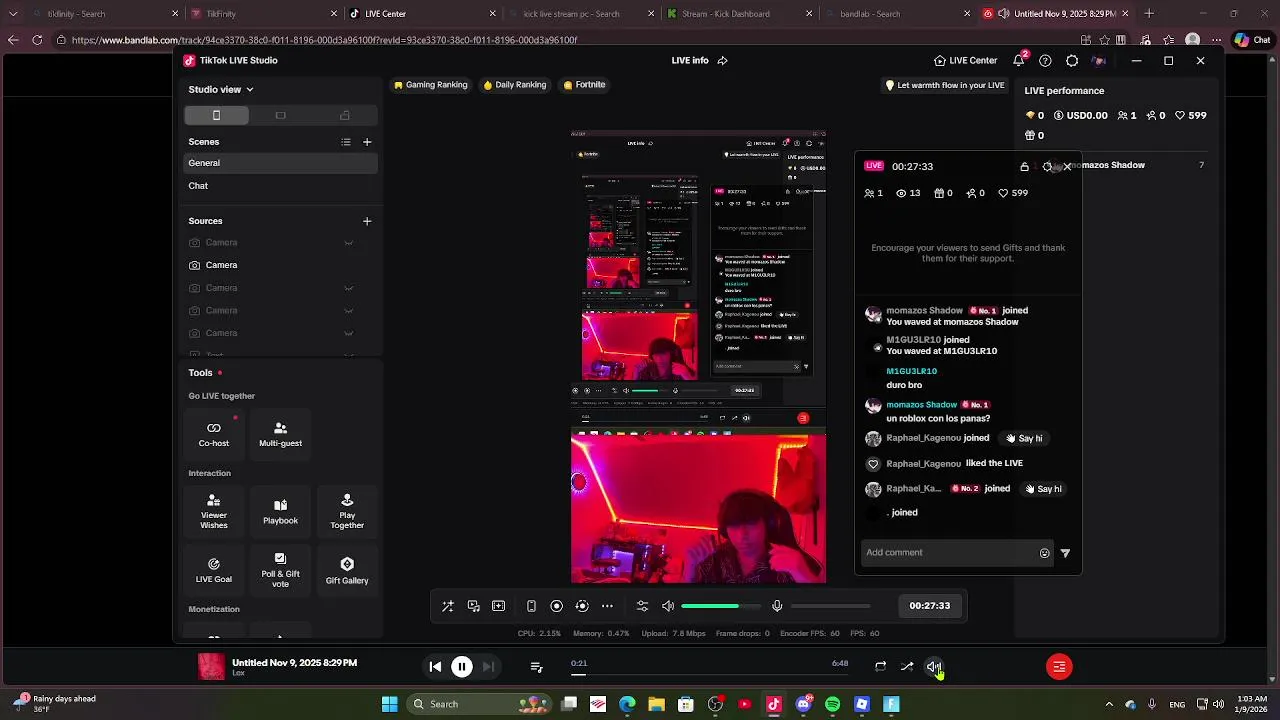Say hi to Raphael_Kagenou No. 2
Image resolution: width=1280 pixels, height=720 pixels.
click(x=1043, y=489)
